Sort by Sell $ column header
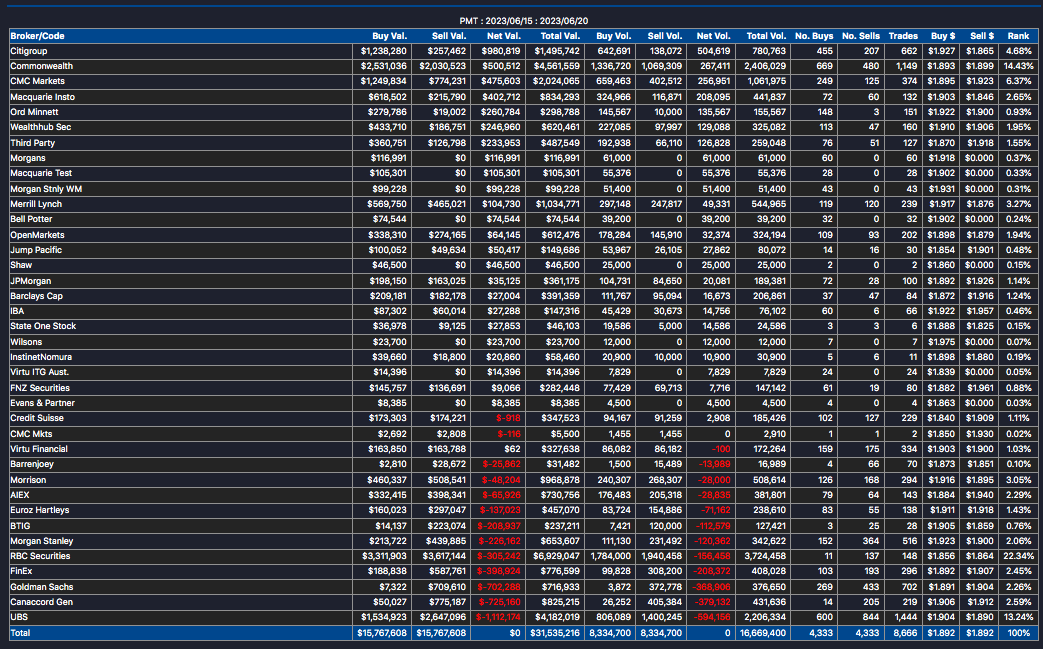Image resolution: width=1043 pixels, height=649 pixels. 982,36
